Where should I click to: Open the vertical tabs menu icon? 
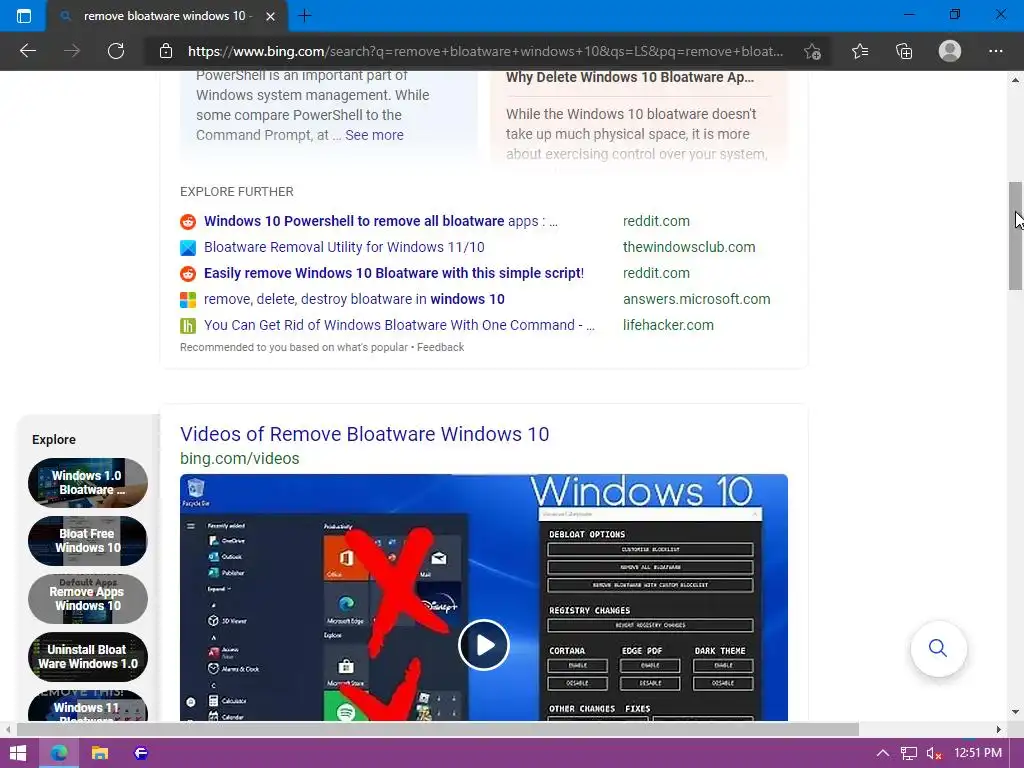24,16
